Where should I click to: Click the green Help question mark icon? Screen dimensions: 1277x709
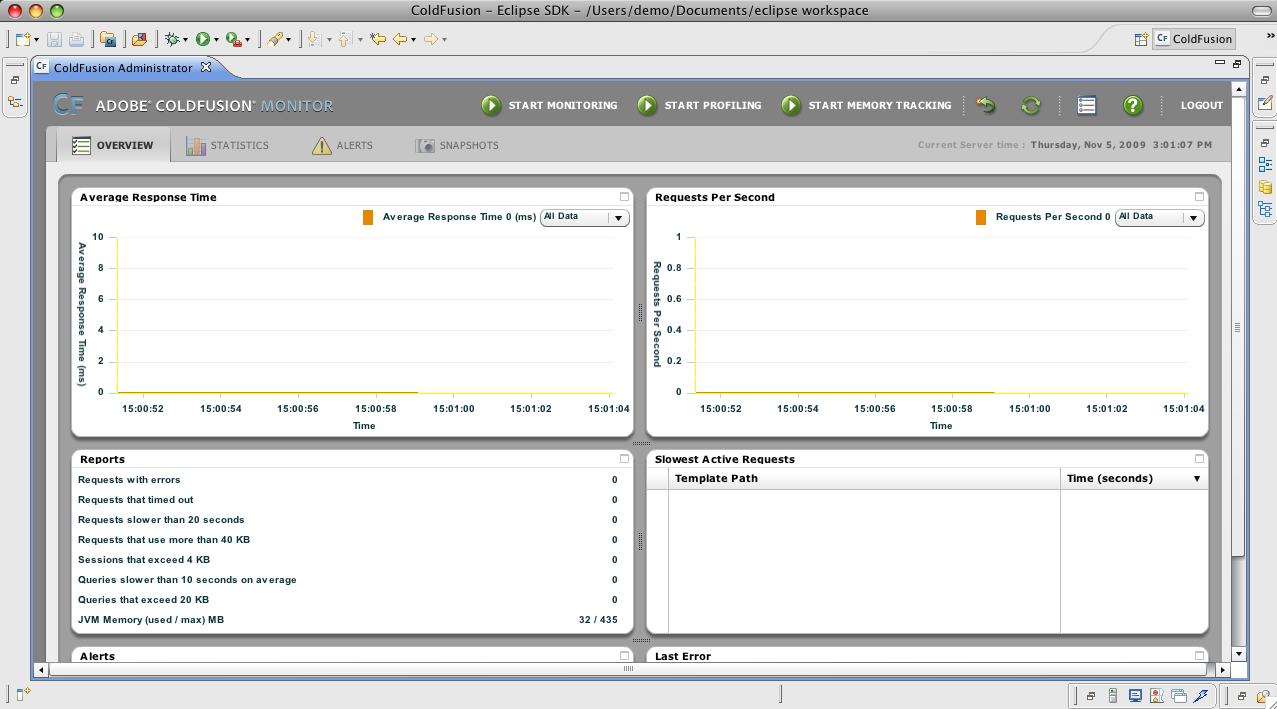tap(1132, 105)
